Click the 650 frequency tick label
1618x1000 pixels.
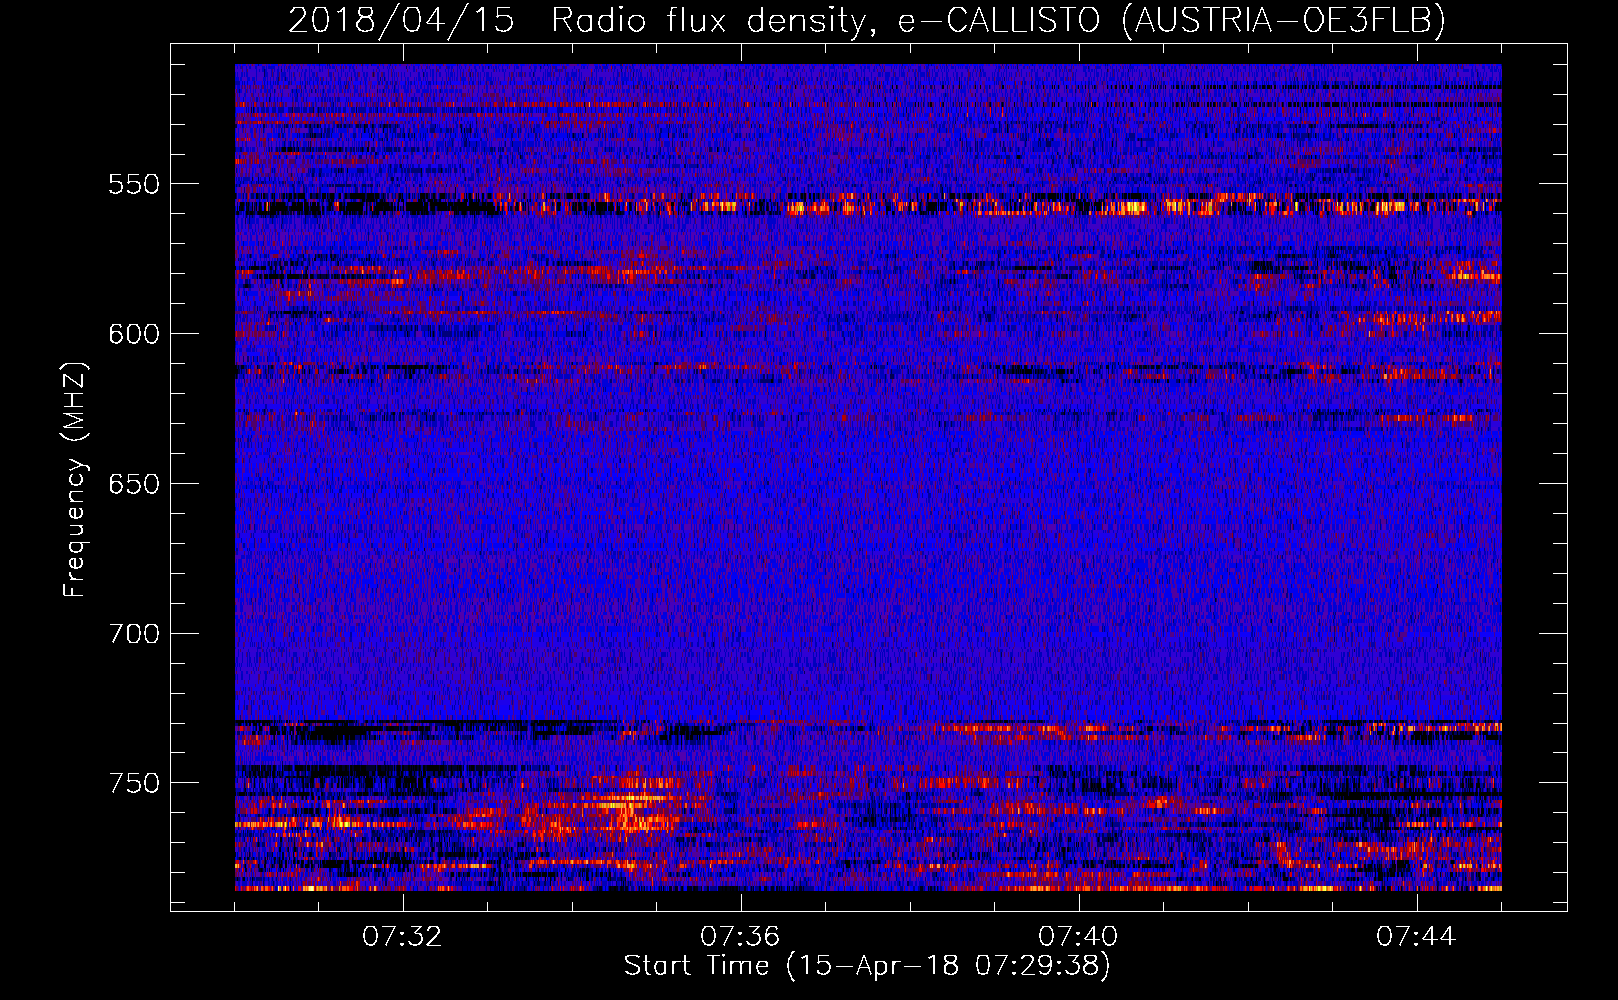[134, 484]
